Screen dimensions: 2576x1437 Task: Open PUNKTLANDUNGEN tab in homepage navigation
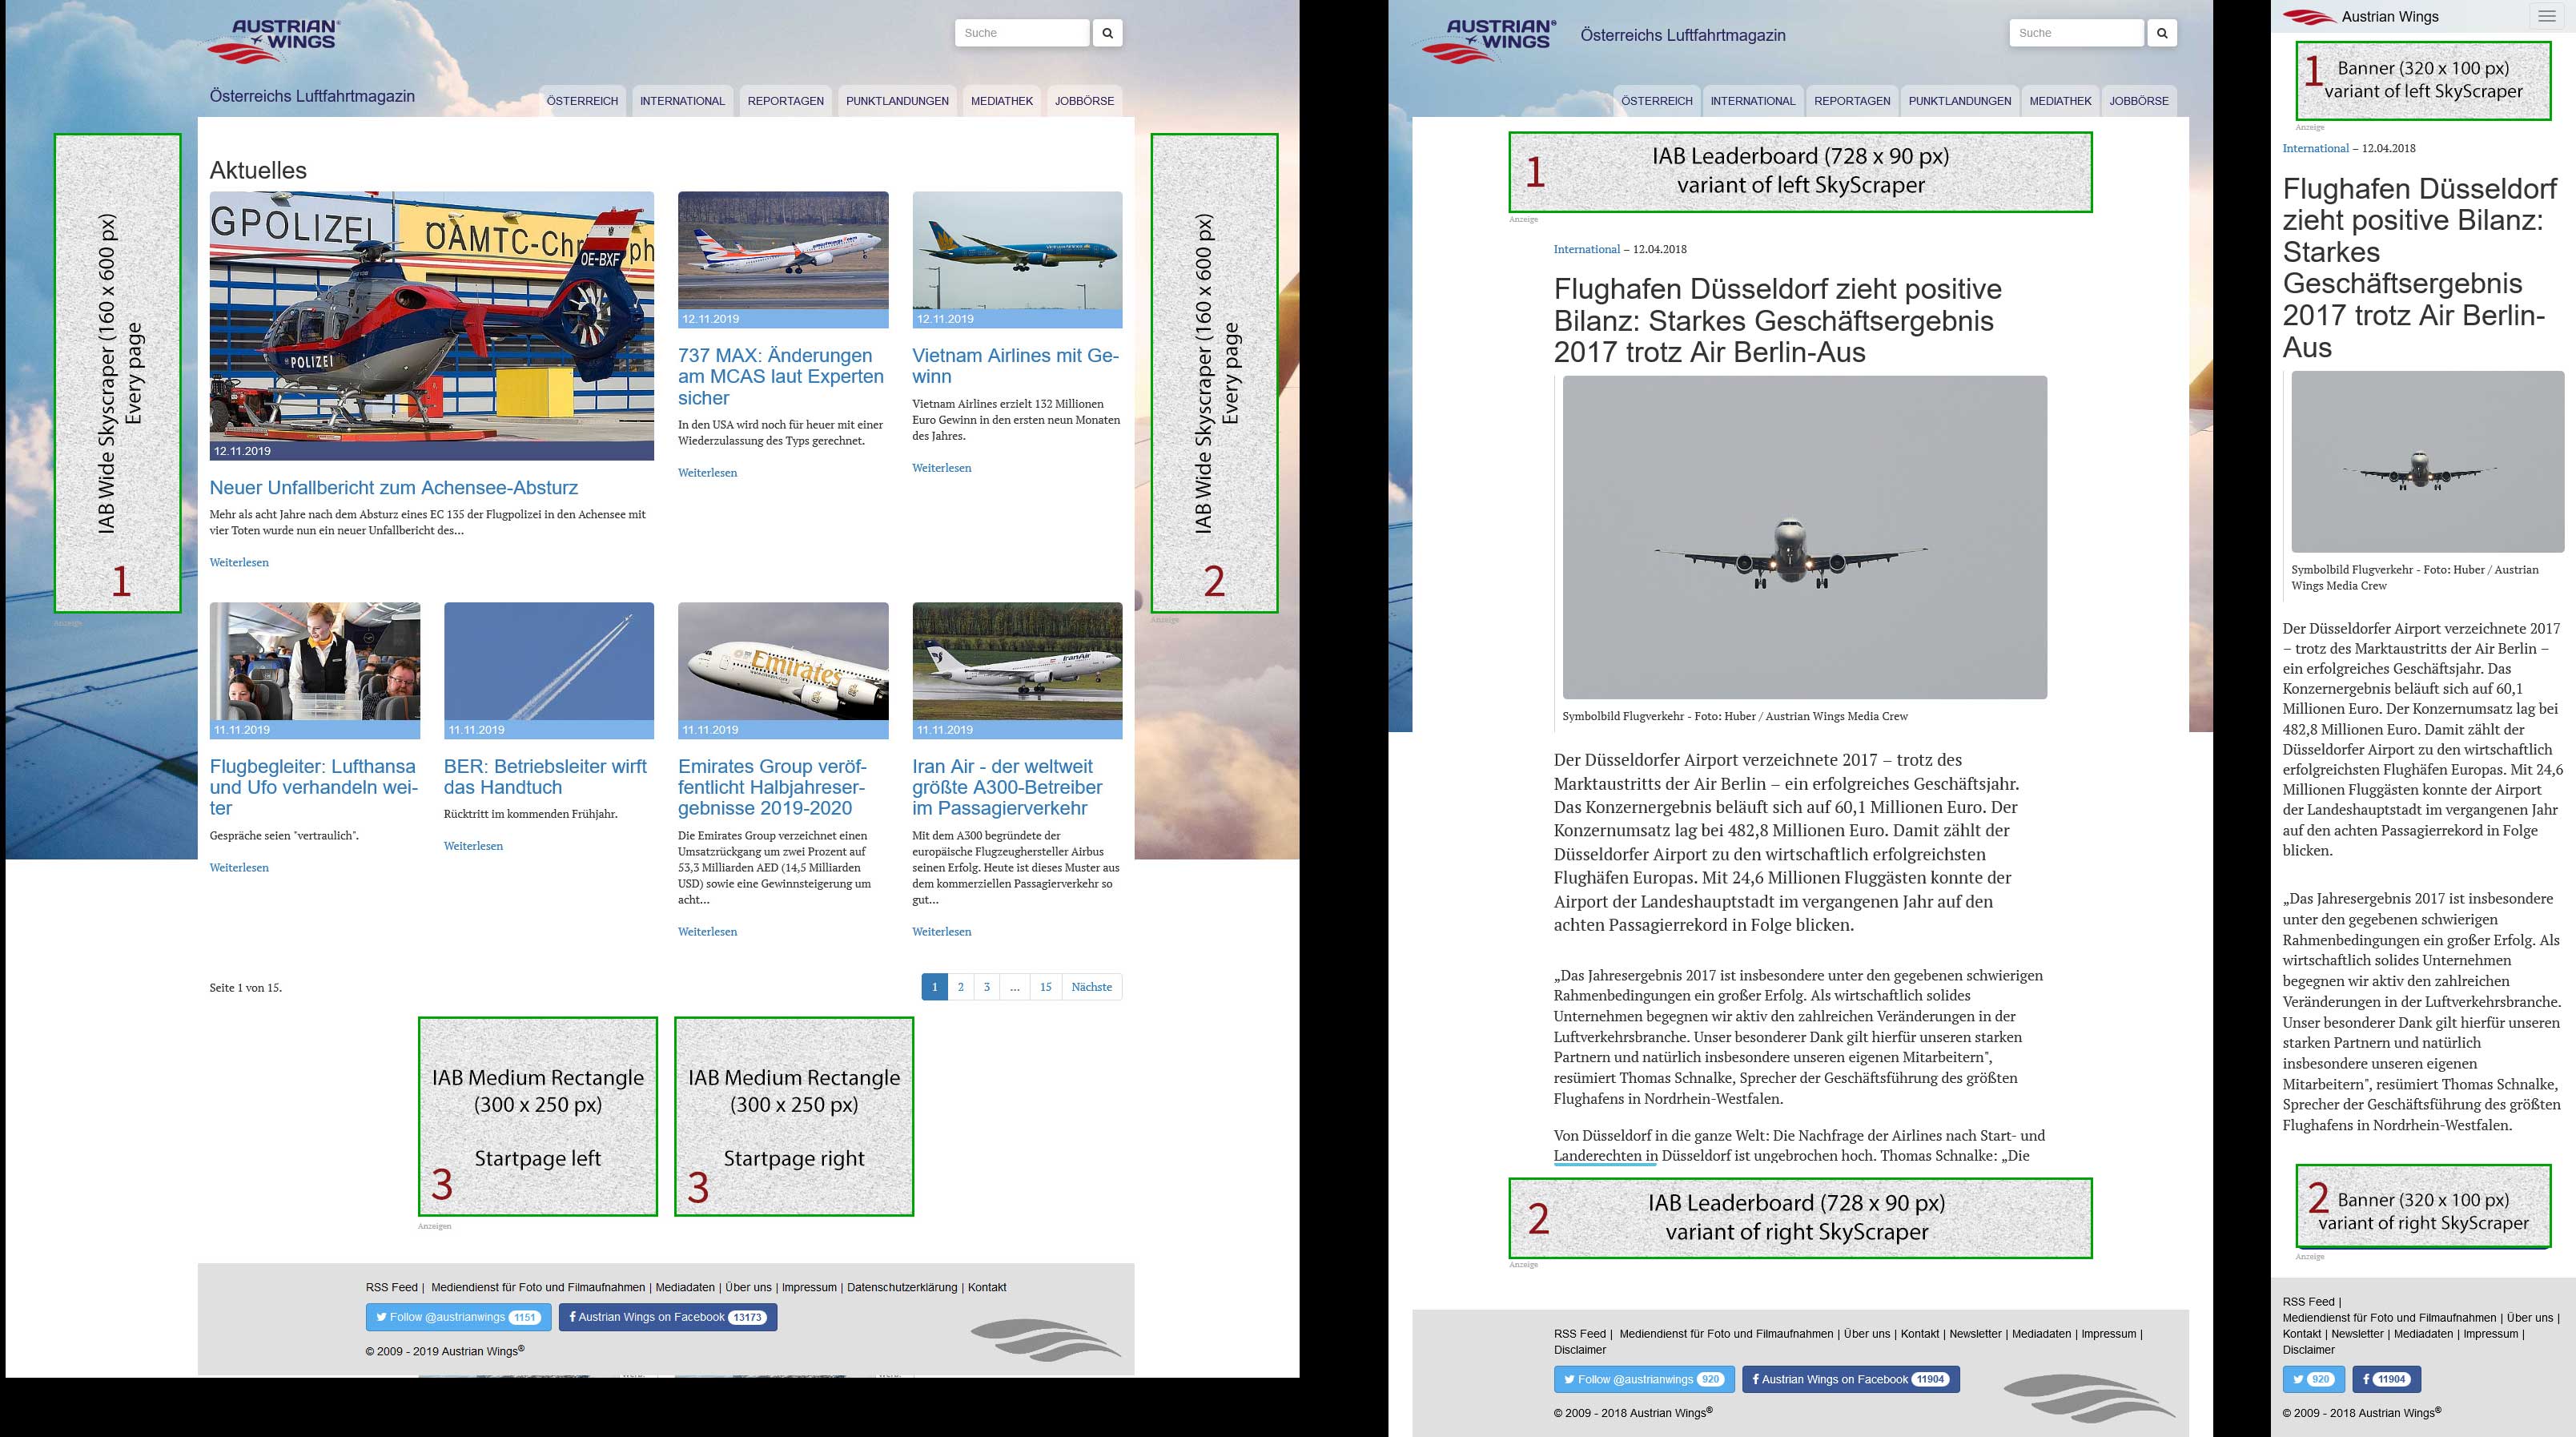pos(897,101)
